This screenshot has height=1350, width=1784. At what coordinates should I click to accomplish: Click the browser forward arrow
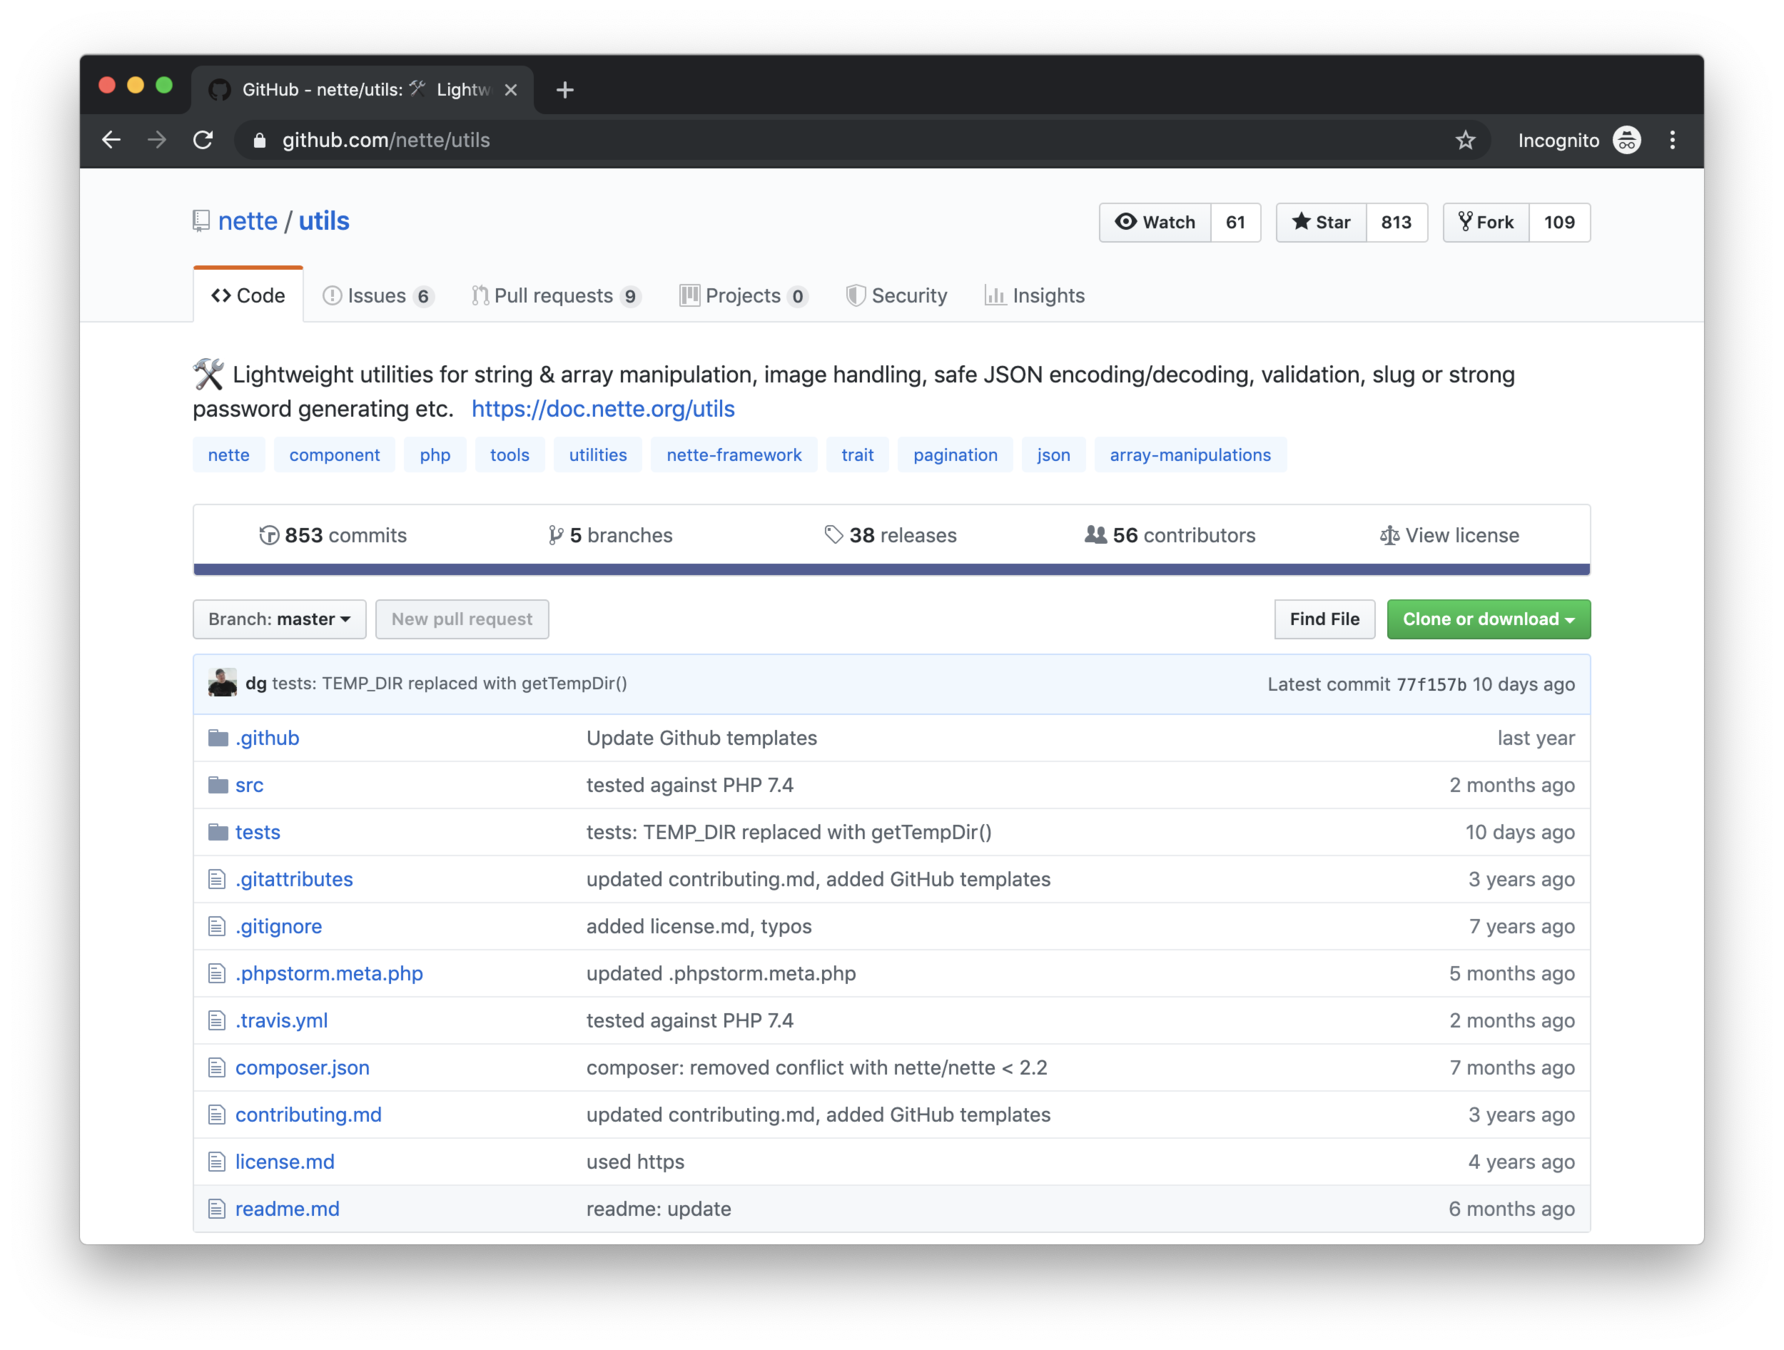coord(157,140)
